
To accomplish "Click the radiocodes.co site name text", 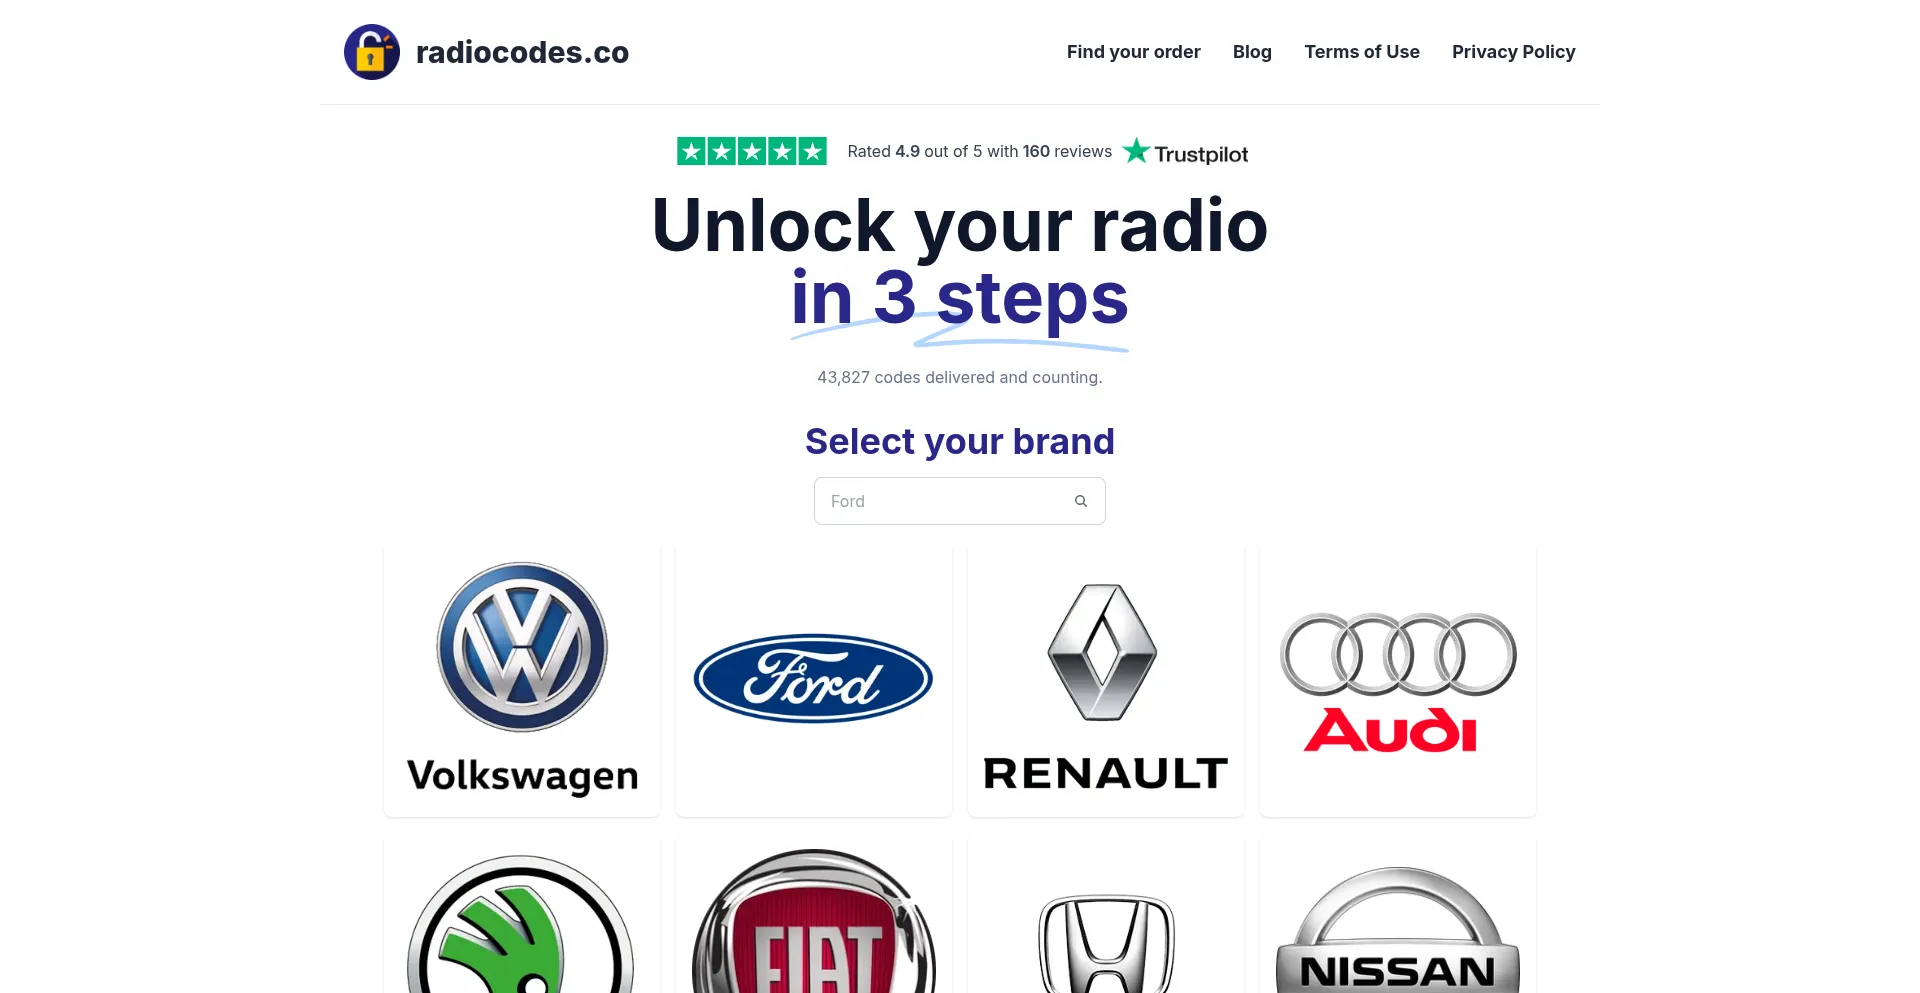I will point(522,52).
